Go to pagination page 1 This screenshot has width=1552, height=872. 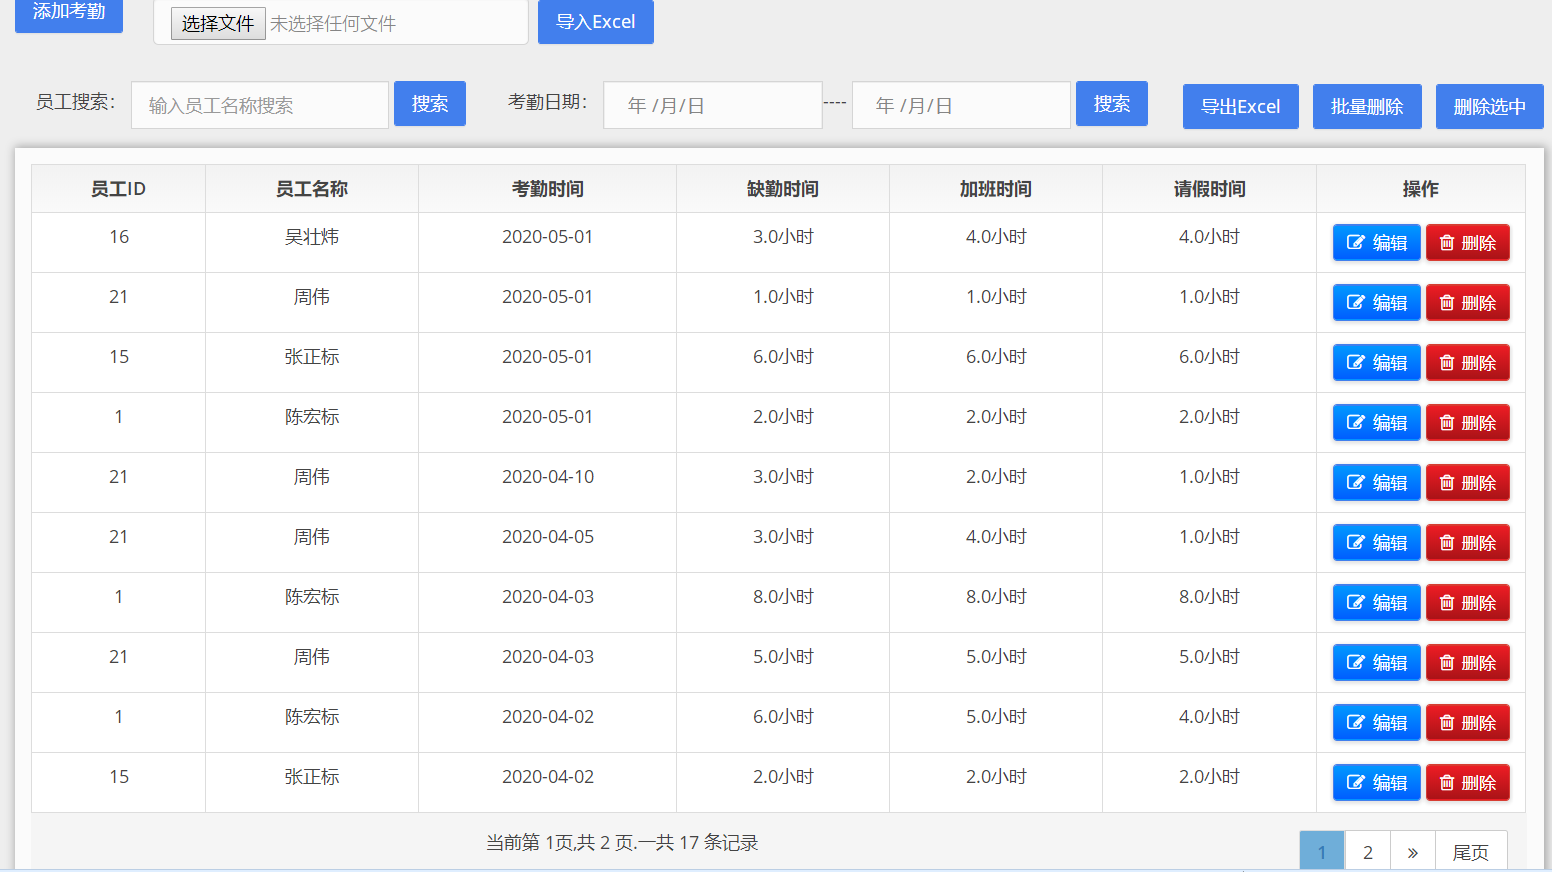coord(1322,852)
